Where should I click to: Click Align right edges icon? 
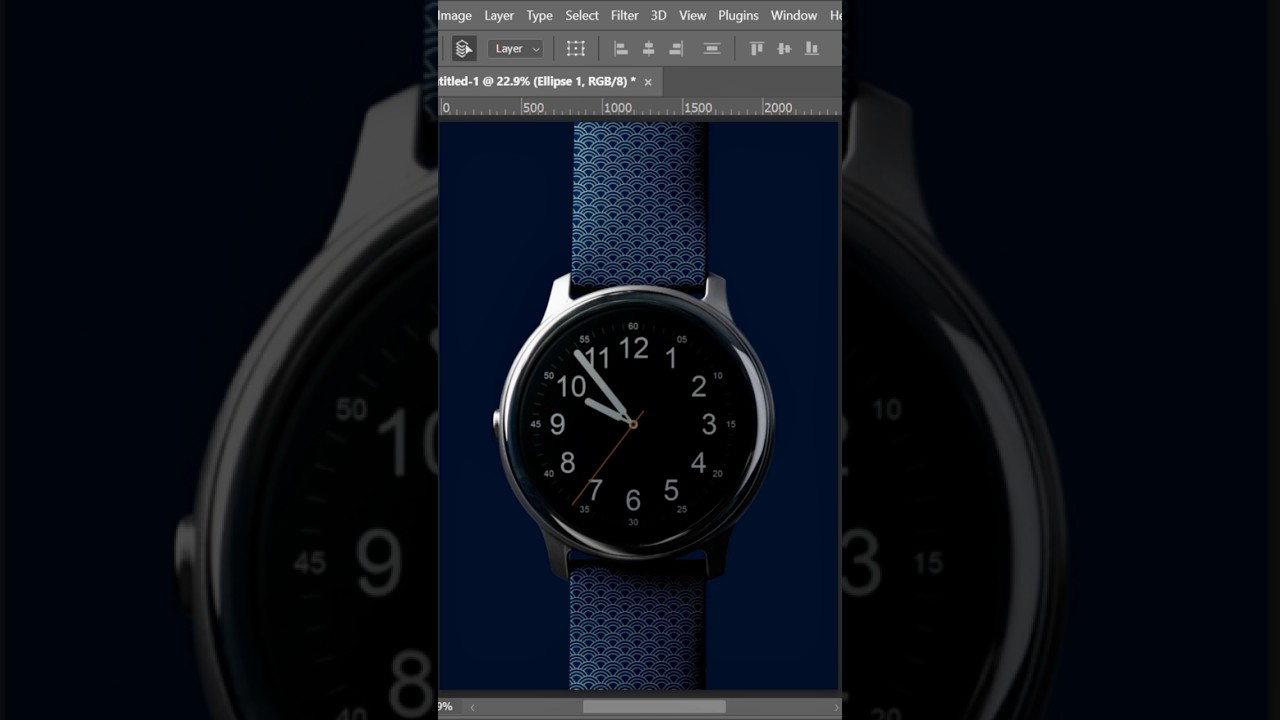click(x=676, y=48)
